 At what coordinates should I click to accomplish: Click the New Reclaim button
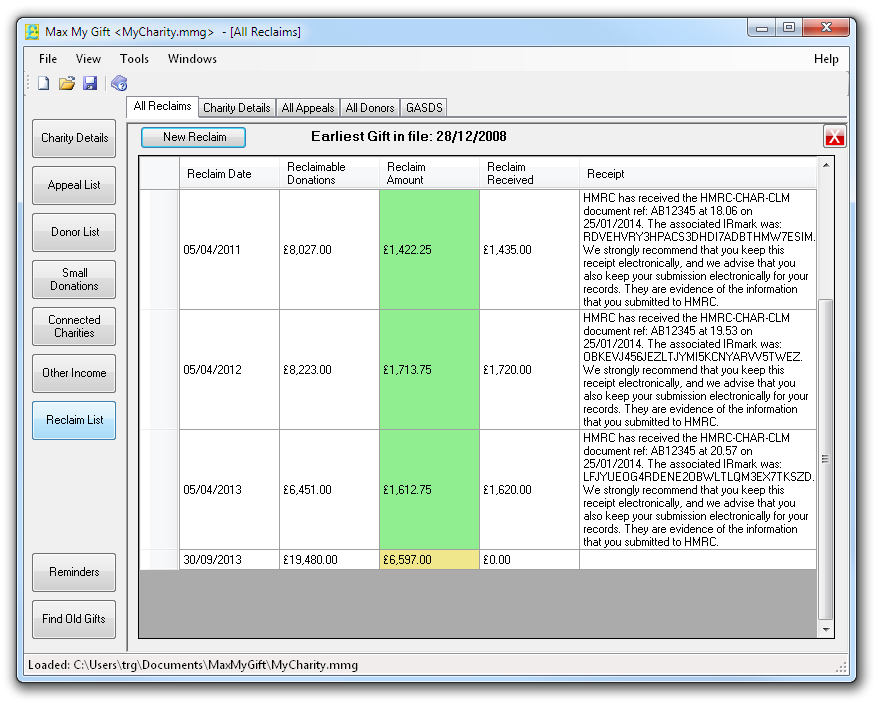coord(194,137)
